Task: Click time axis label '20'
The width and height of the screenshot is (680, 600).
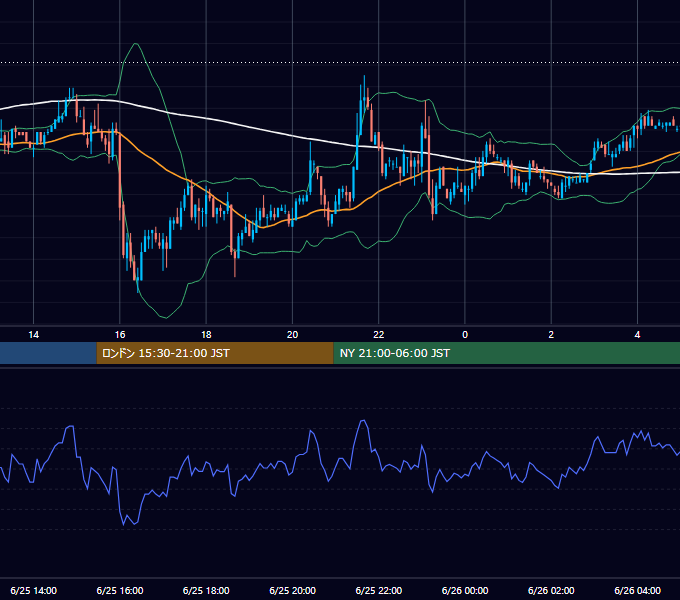Action: coord(292,334)
